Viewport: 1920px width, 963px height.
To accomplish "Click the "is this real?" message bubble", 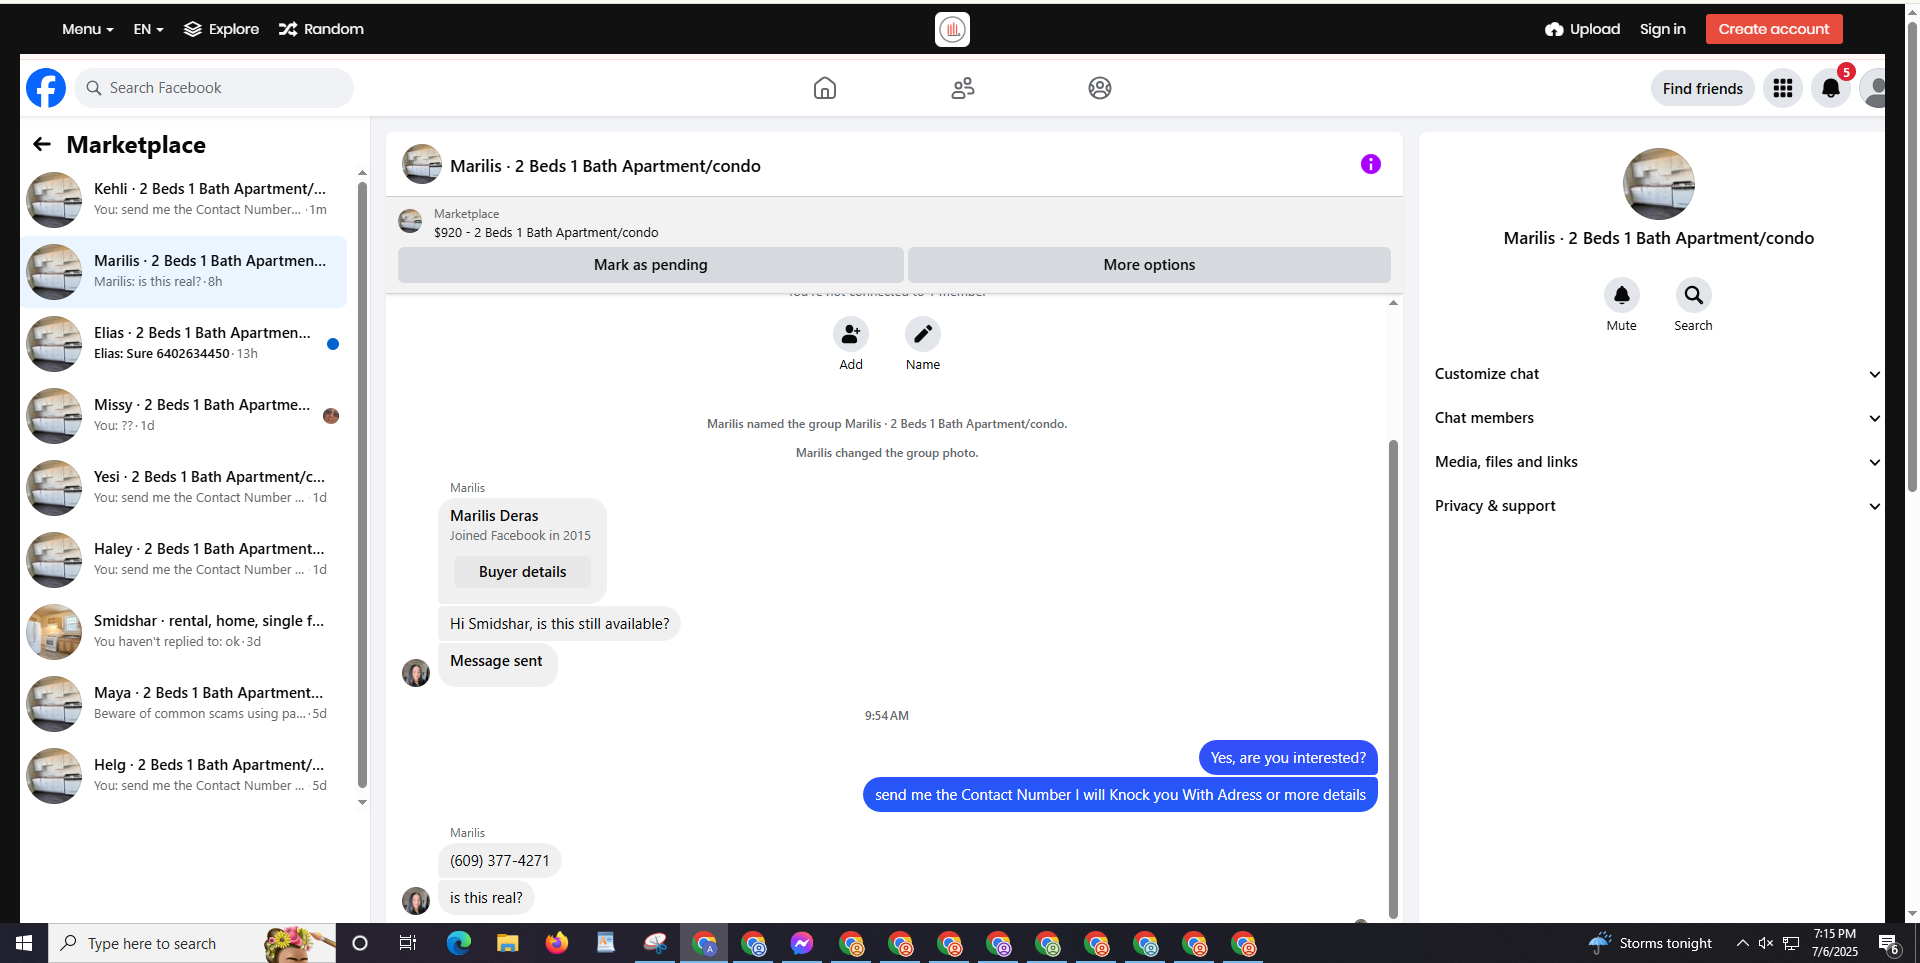I will [x=486, y=898].
